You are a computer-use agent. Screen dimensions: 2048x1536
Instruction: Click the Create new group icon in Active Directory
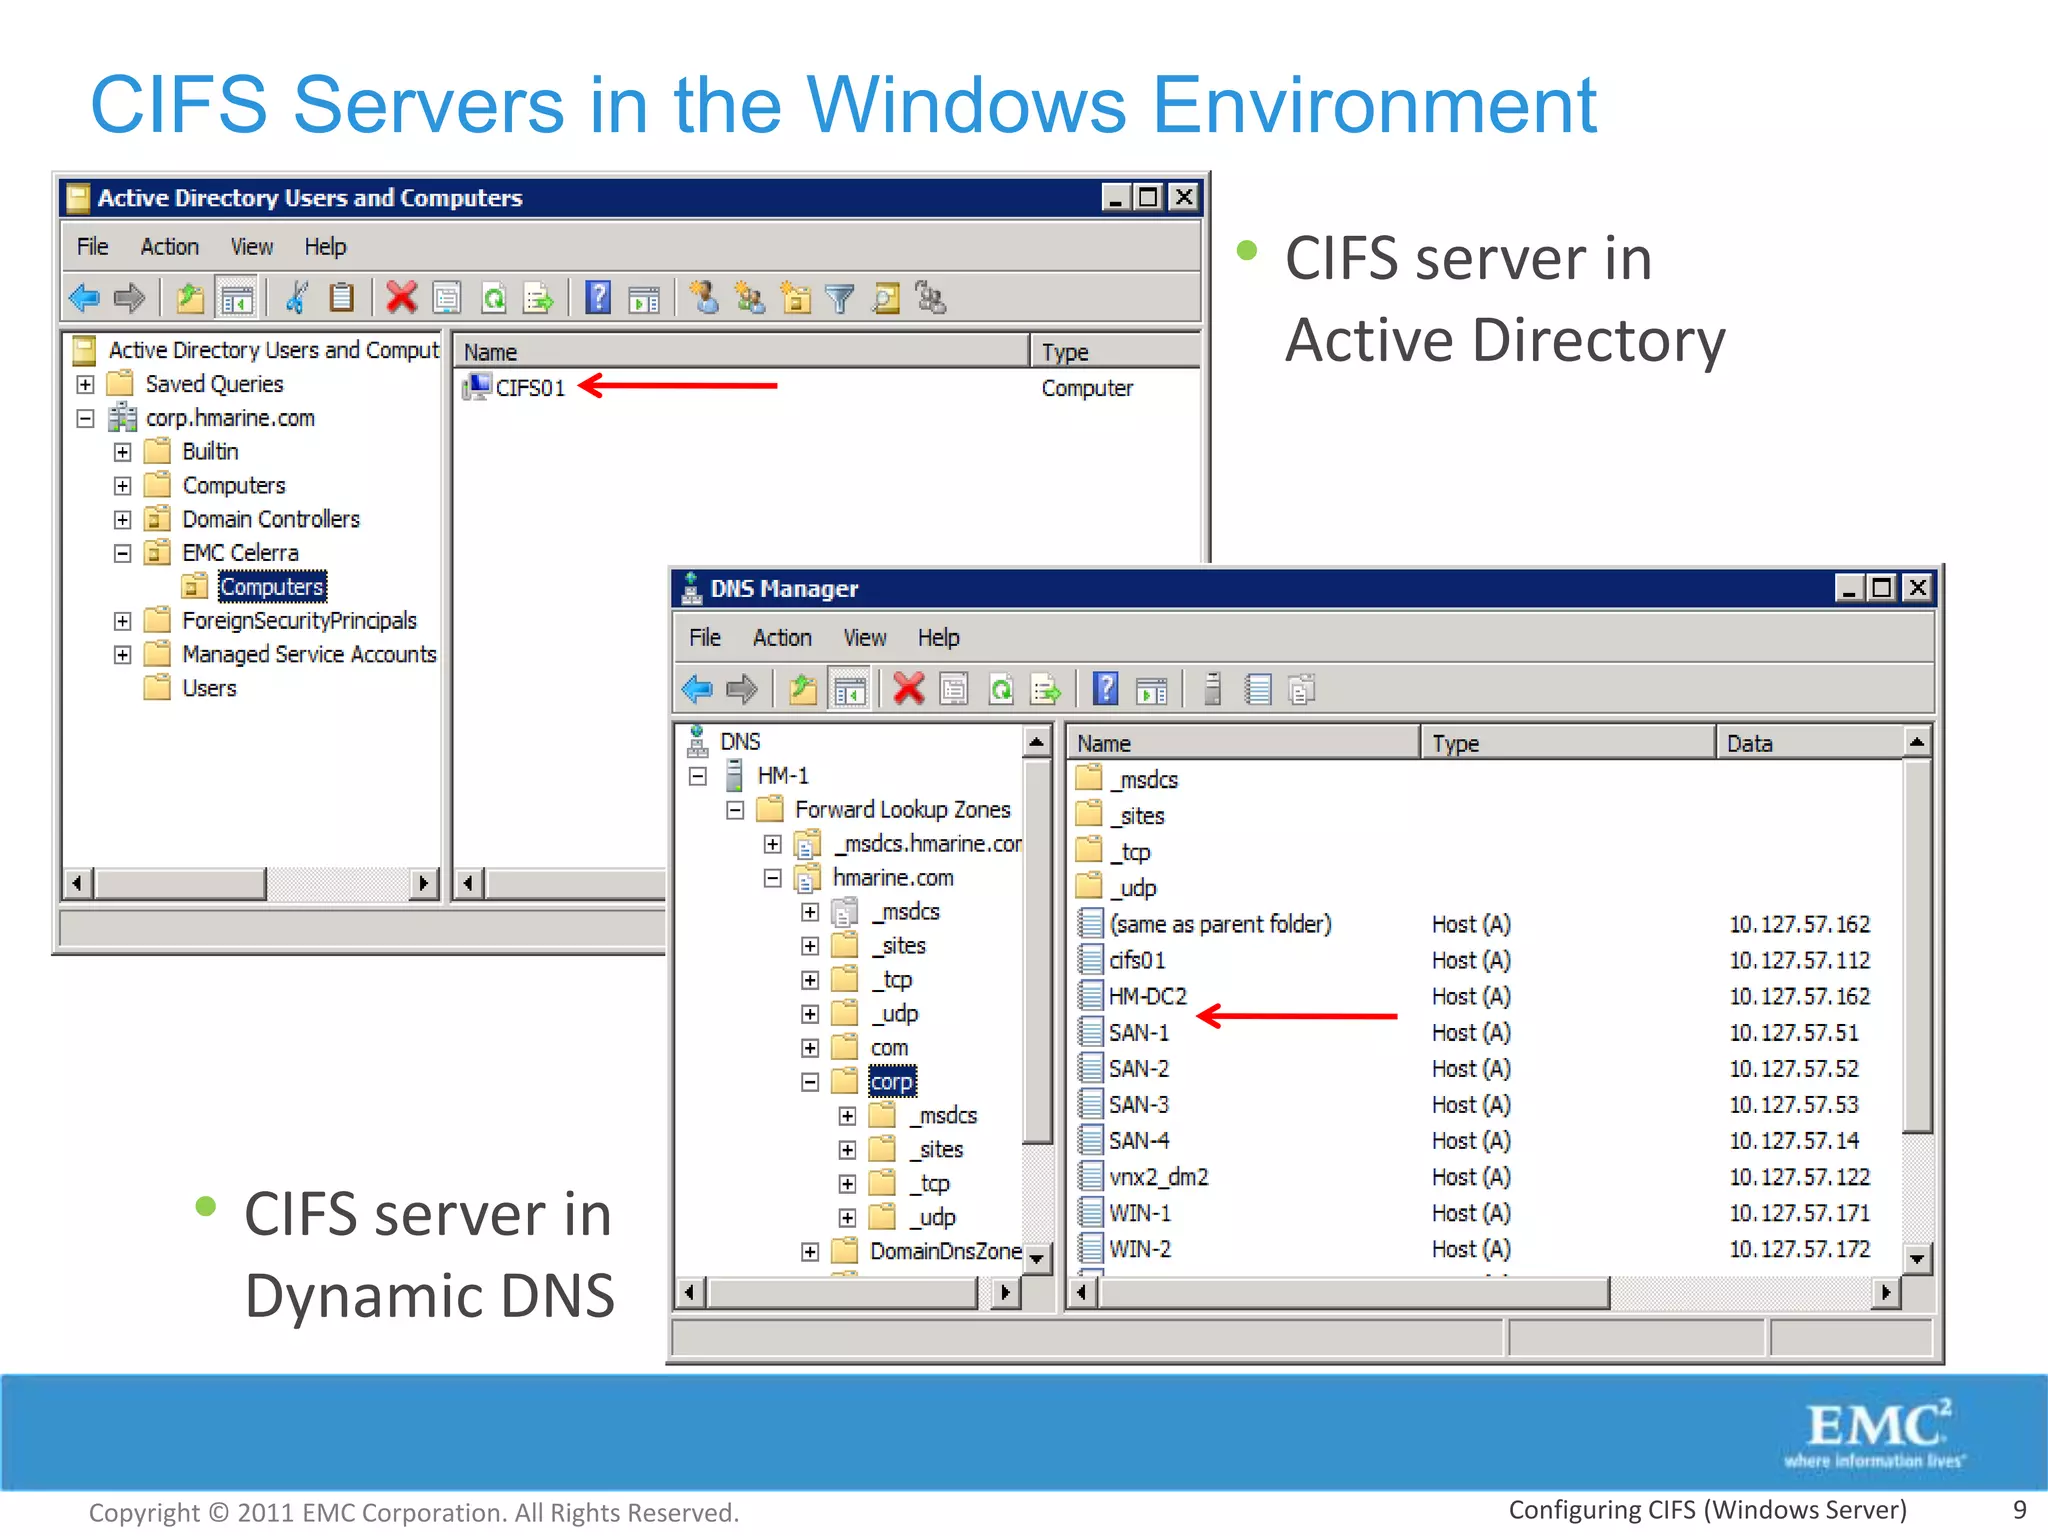click(750, 298)
